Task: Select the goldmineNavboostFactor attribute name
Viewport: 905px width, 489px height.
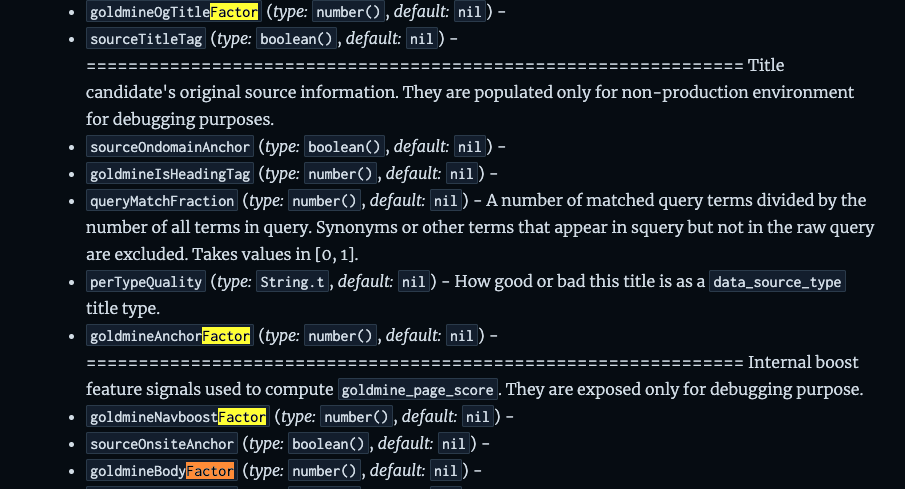Action: coord(177,416)
